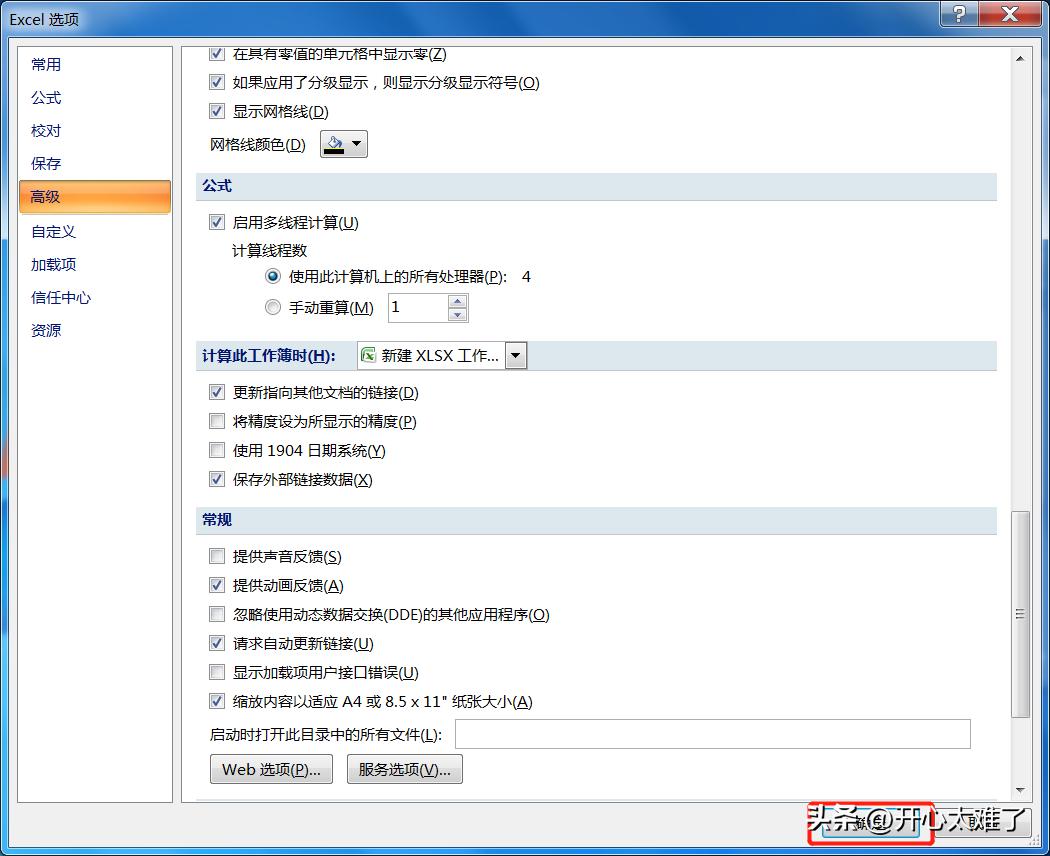Enable 显示加载项用户接口错误 checkbox
The image size is (1050, 856).
point(216,672)
